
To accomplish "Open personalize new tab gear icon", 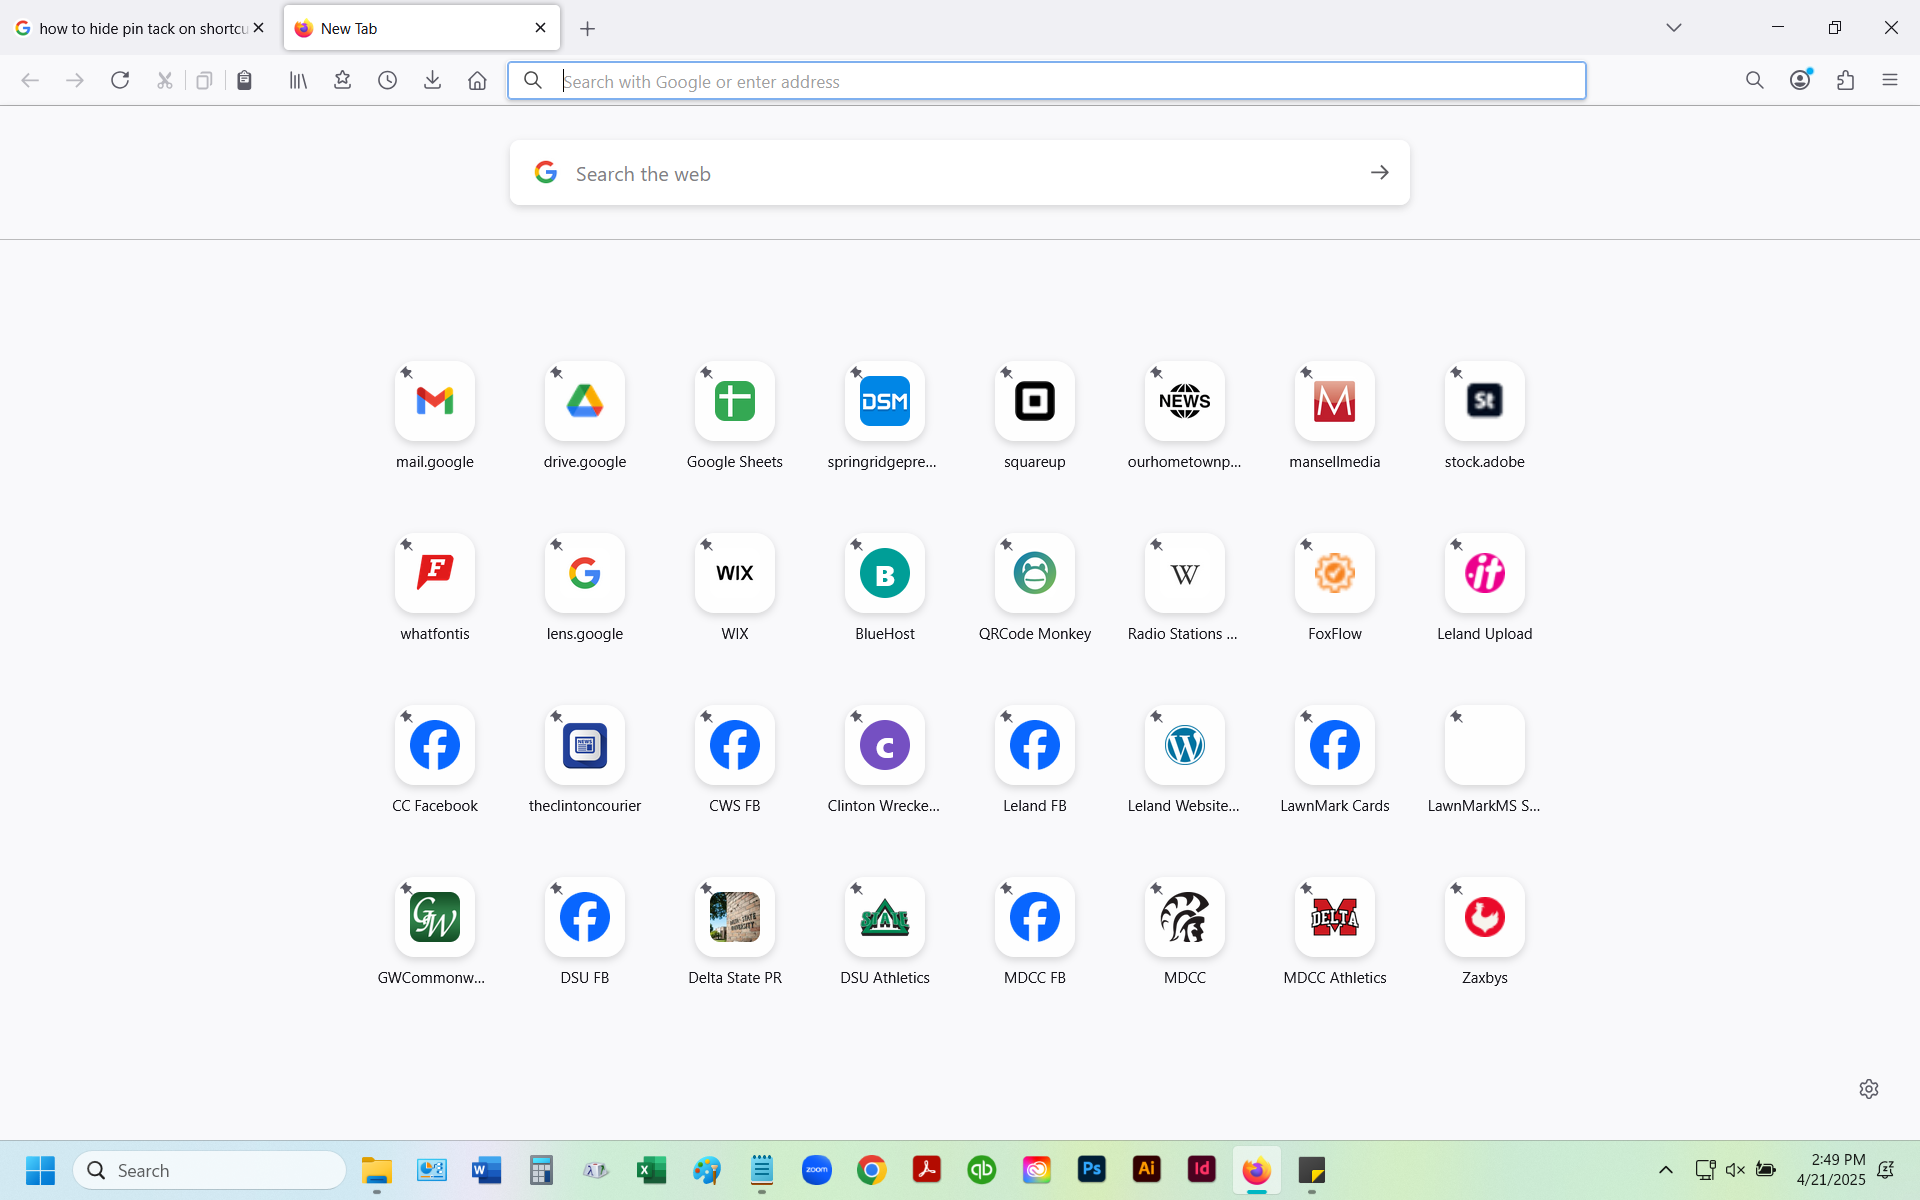I will [x=1869, y=1089].
